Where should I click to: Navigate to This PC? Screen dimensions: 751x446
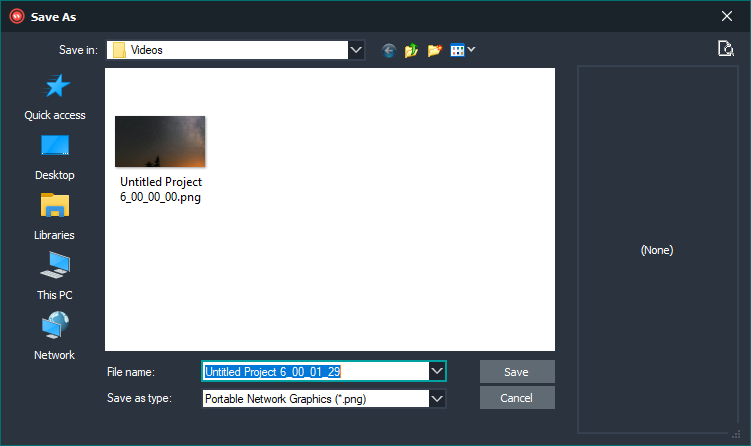[55, 277]
